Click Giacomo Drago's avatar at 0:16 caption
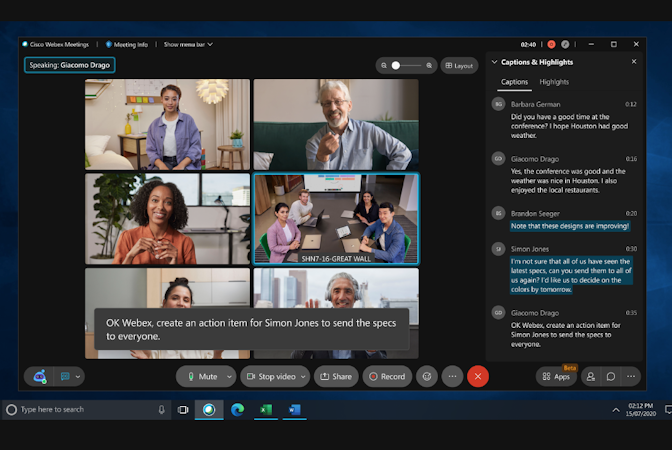 click(x=498, y=159)
